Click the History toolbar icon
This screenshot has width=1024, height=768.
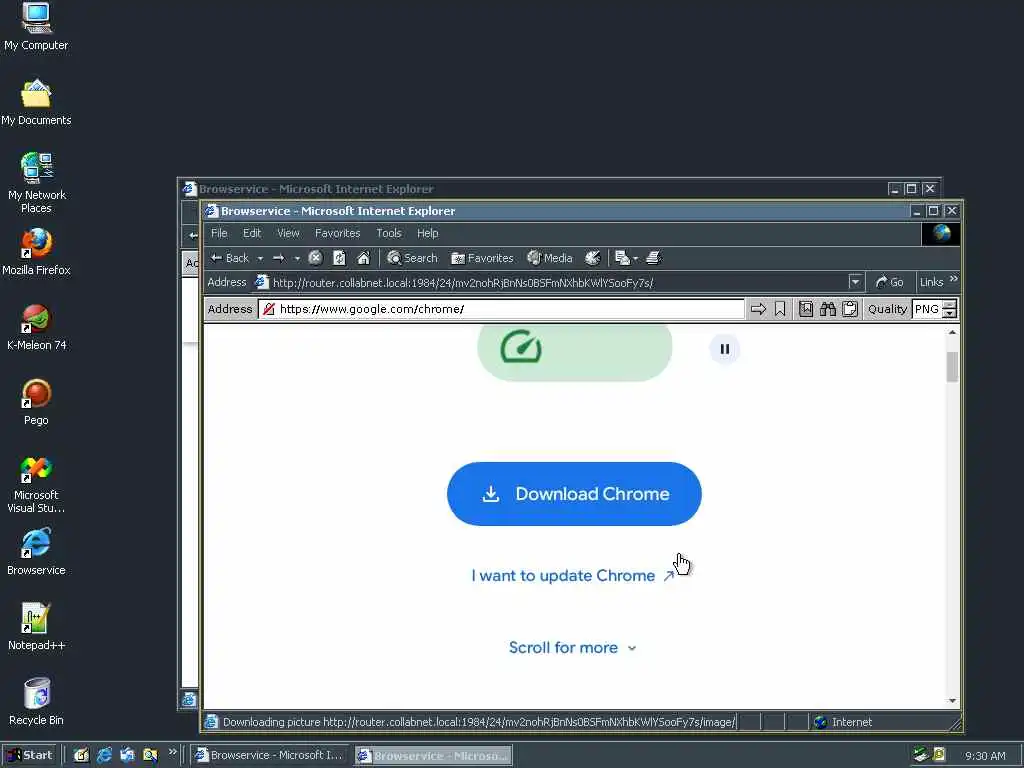click(592, 258)
